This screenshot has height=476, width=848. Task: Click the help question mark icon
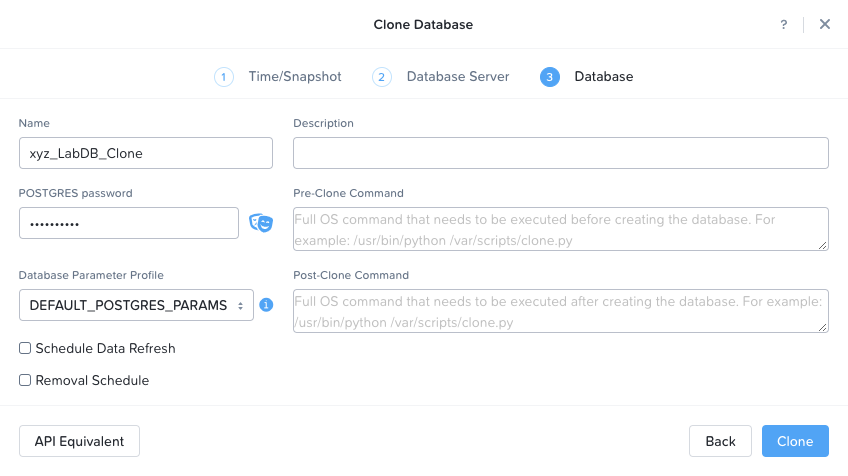[x=784, y=24]
